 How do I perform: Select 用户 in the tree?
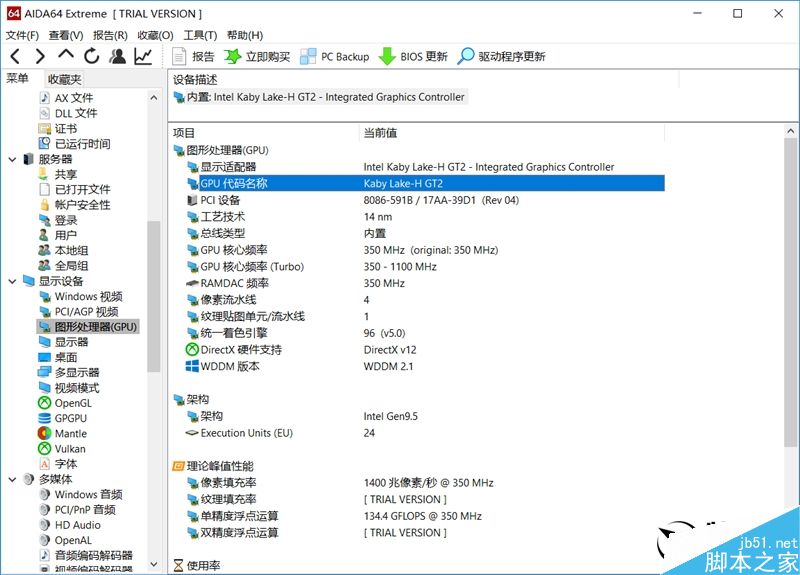[58, 235]
